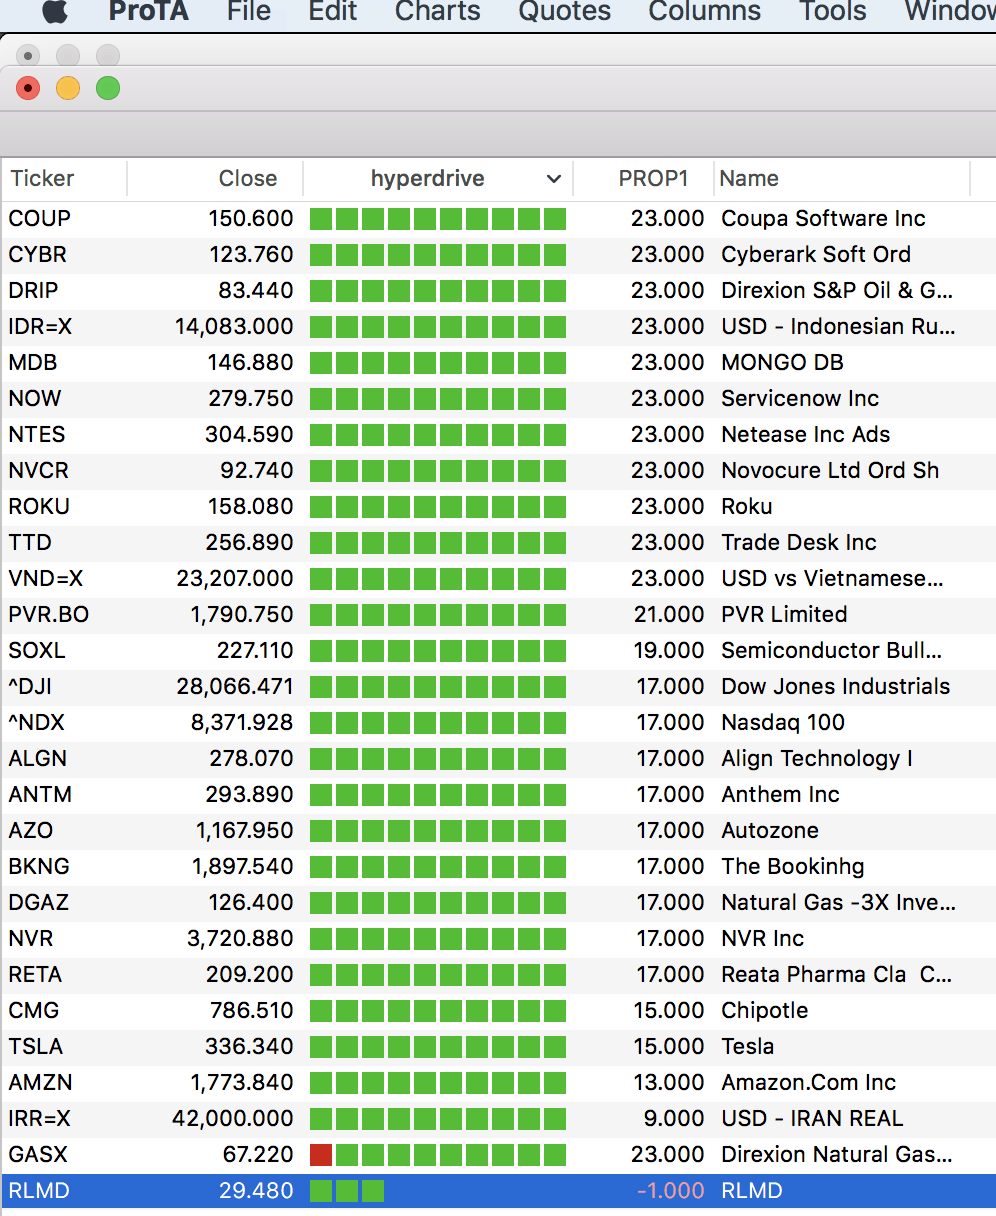The image size is (996, 1216).
Task: Select the BKNG ticker row
Action: (498, 867)
